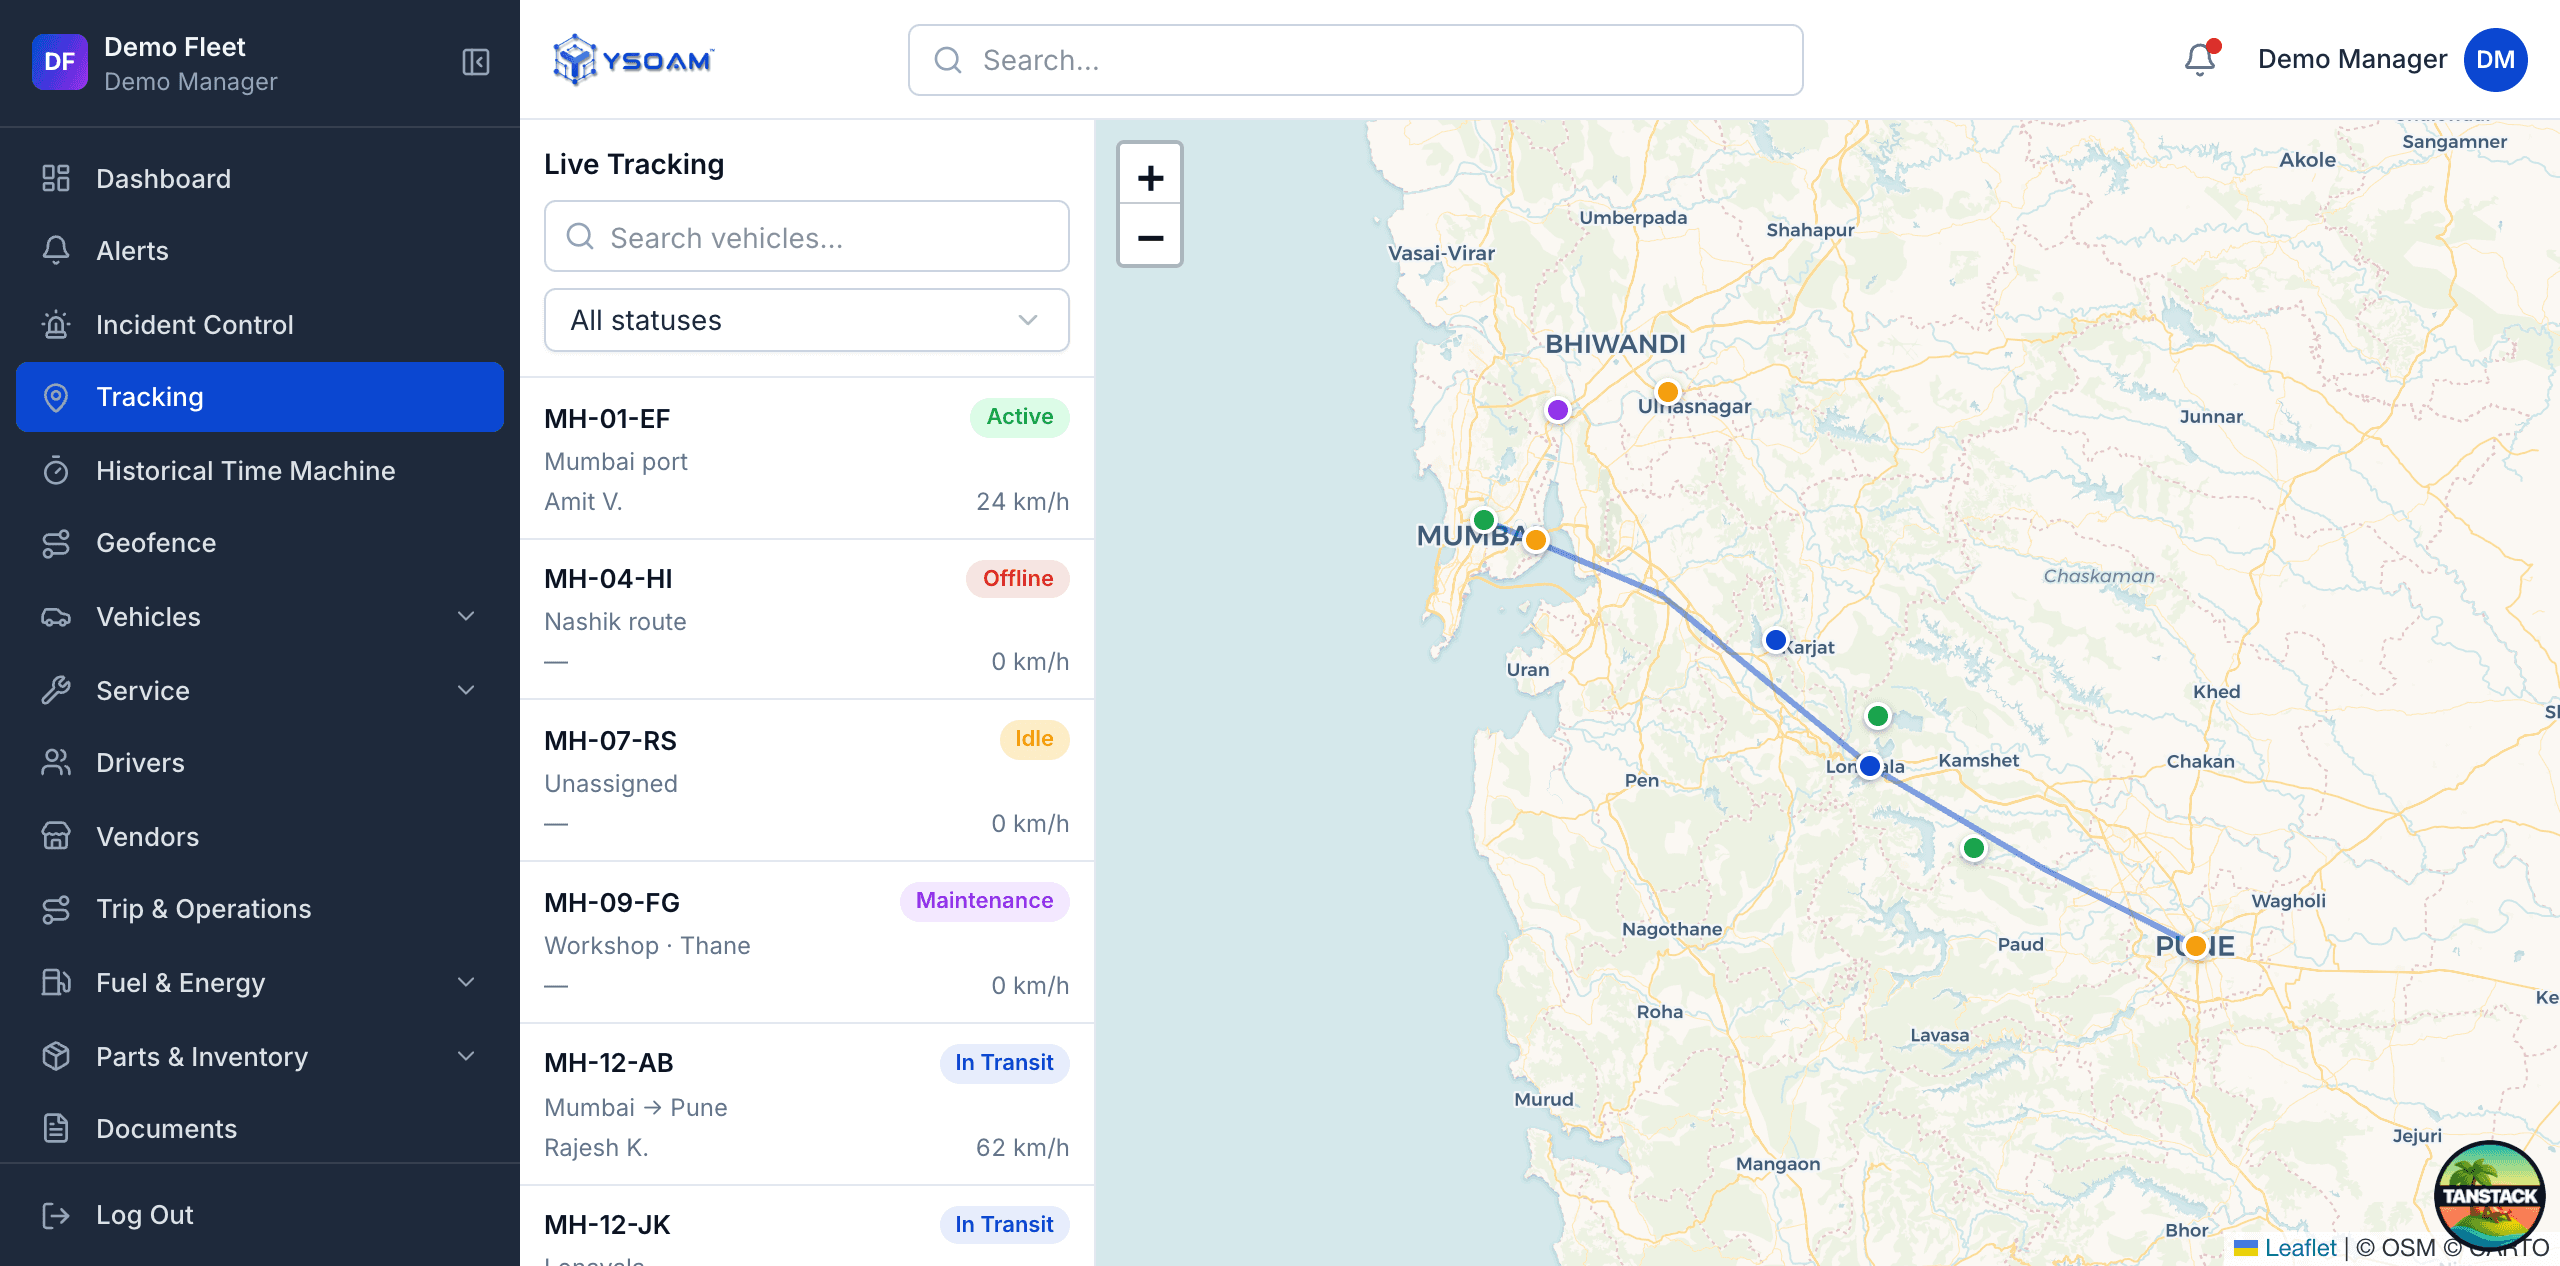Open Dashboard in sidebar
2560x1266 pixels.
[x=260, y=179]
